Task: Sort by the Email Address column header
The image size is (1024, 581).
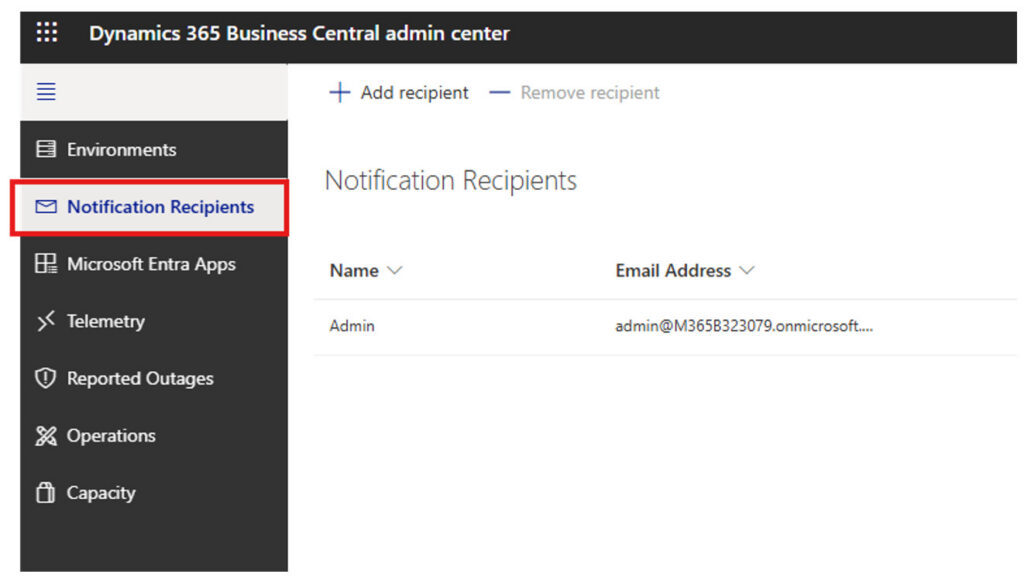Action: 673,270
